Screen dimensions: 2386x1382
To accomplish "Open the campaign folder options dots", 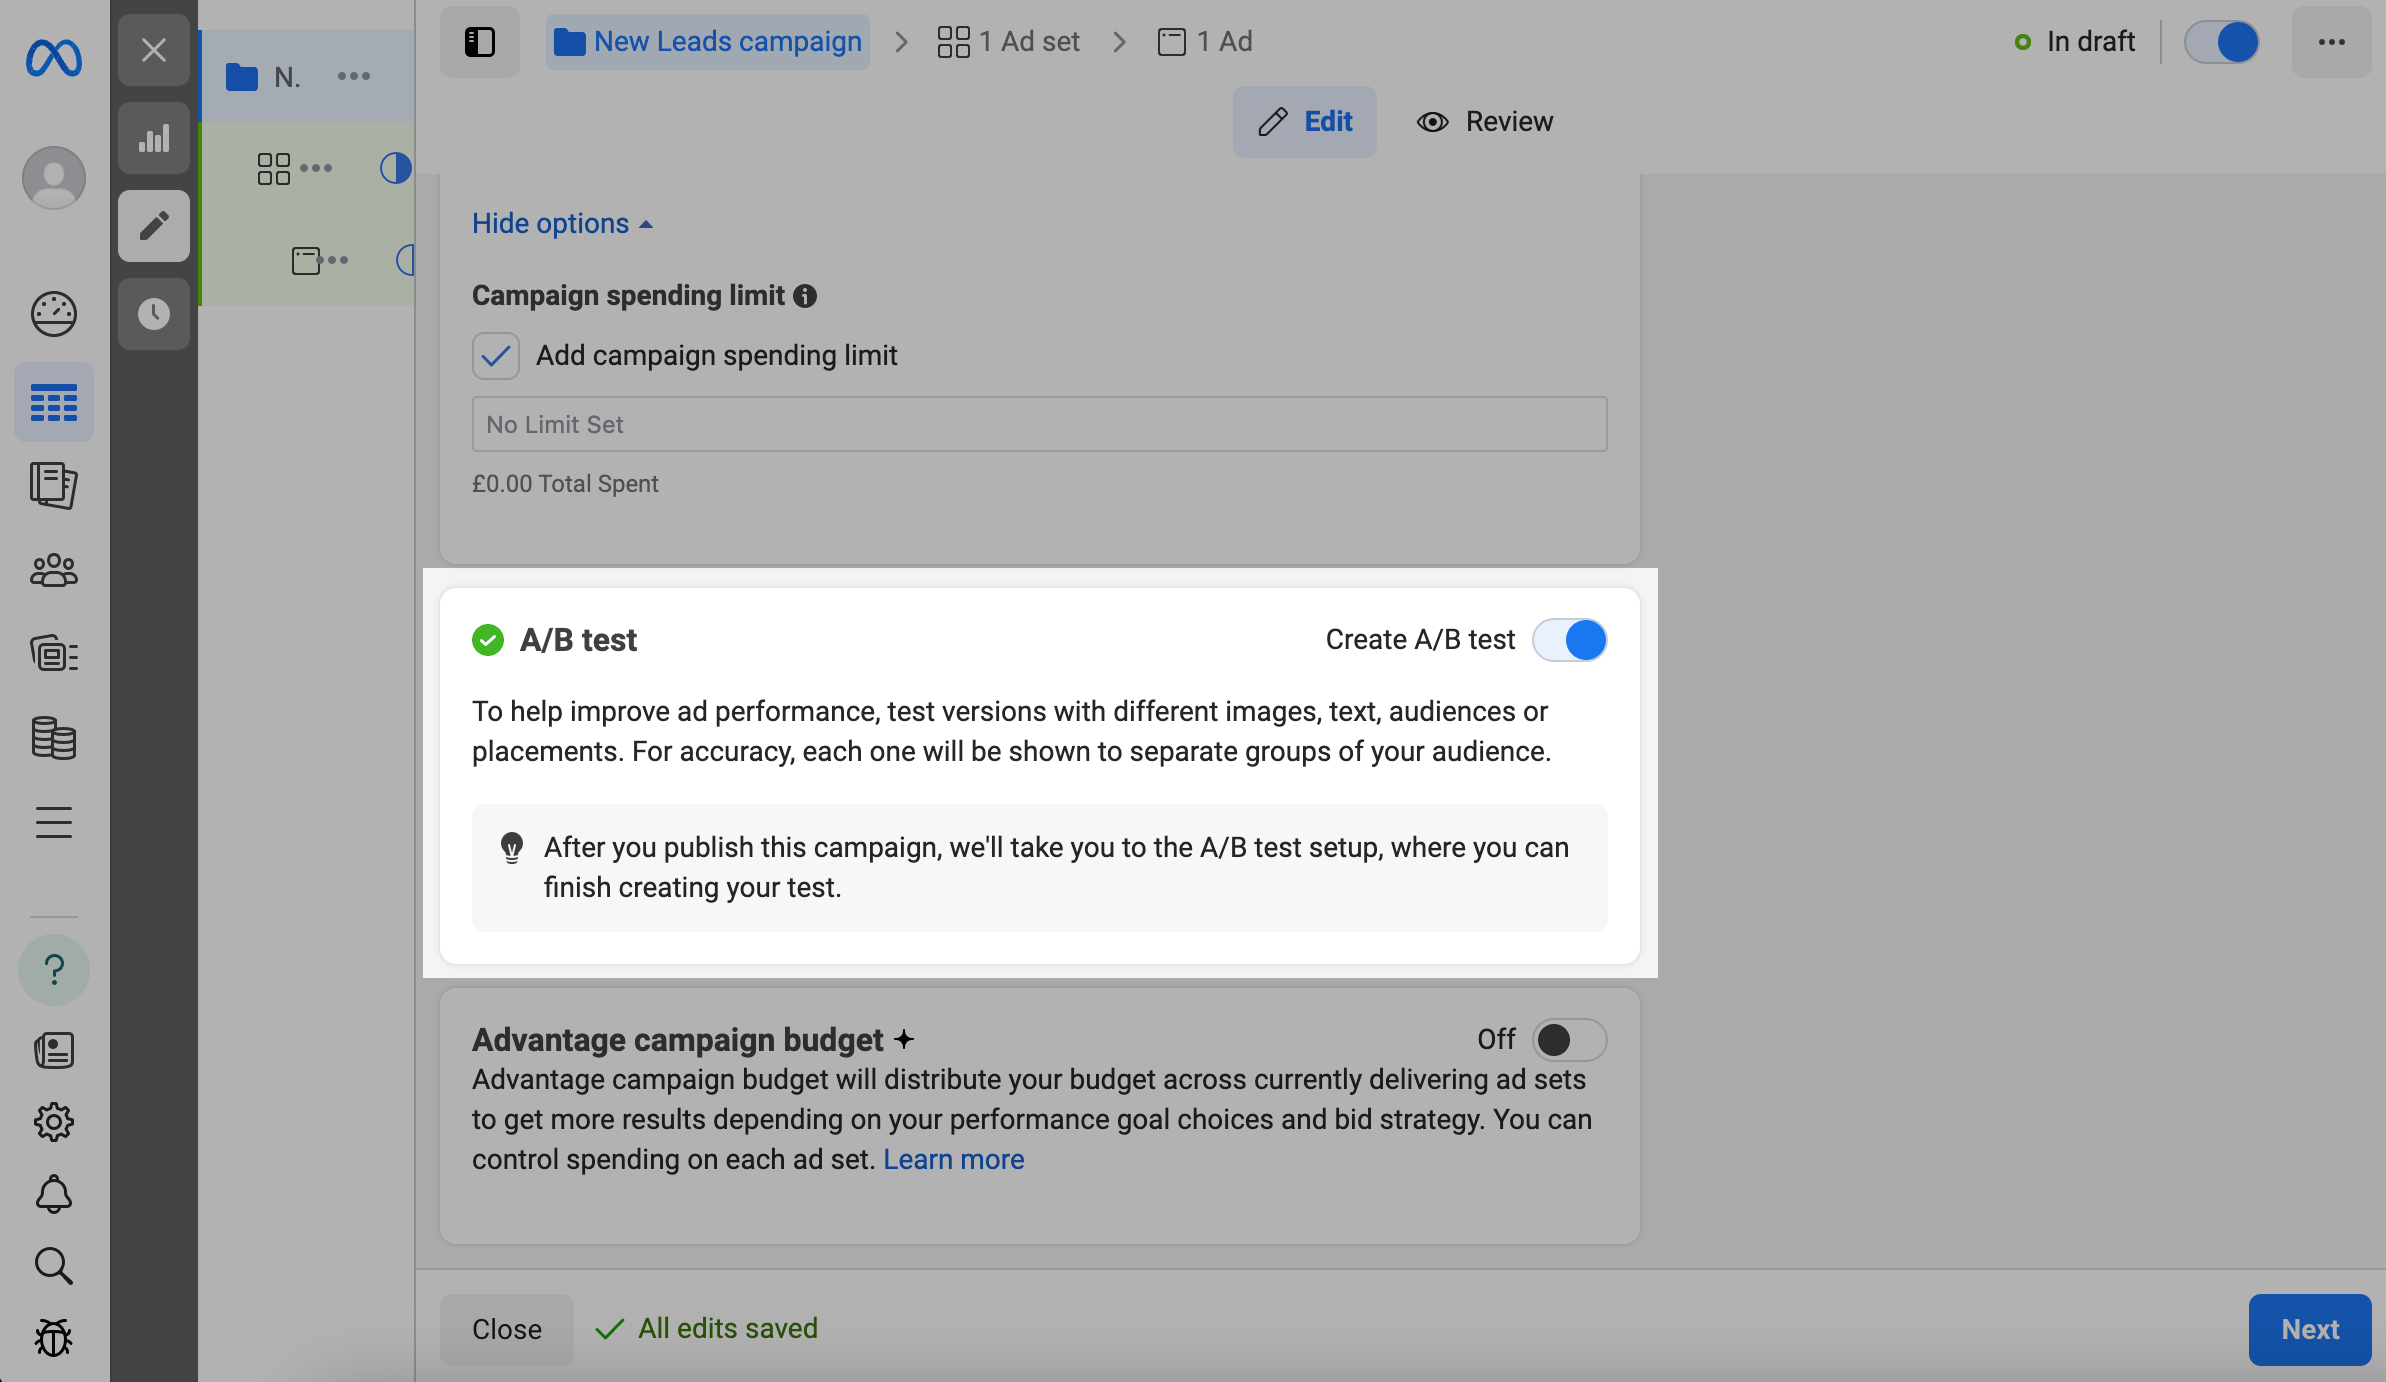I will pos(354,76).
